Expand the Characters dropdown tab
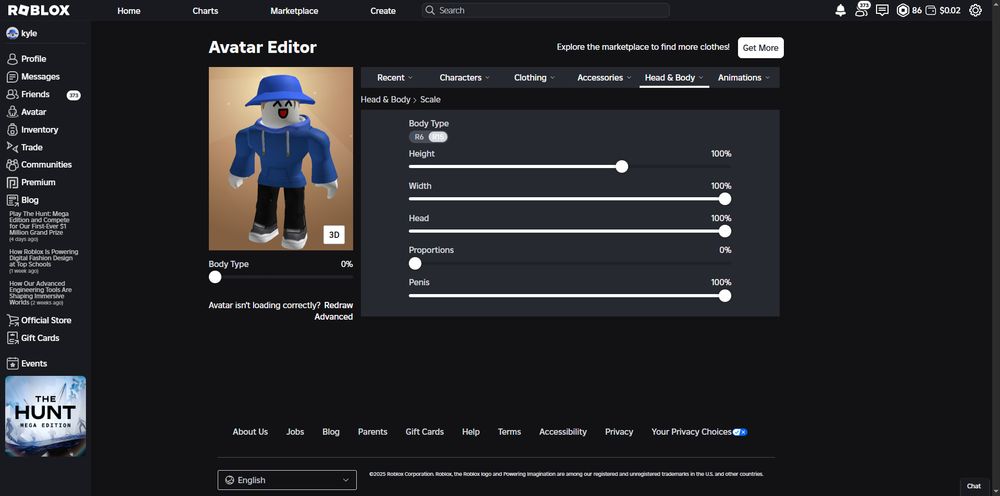 [464, 78]
